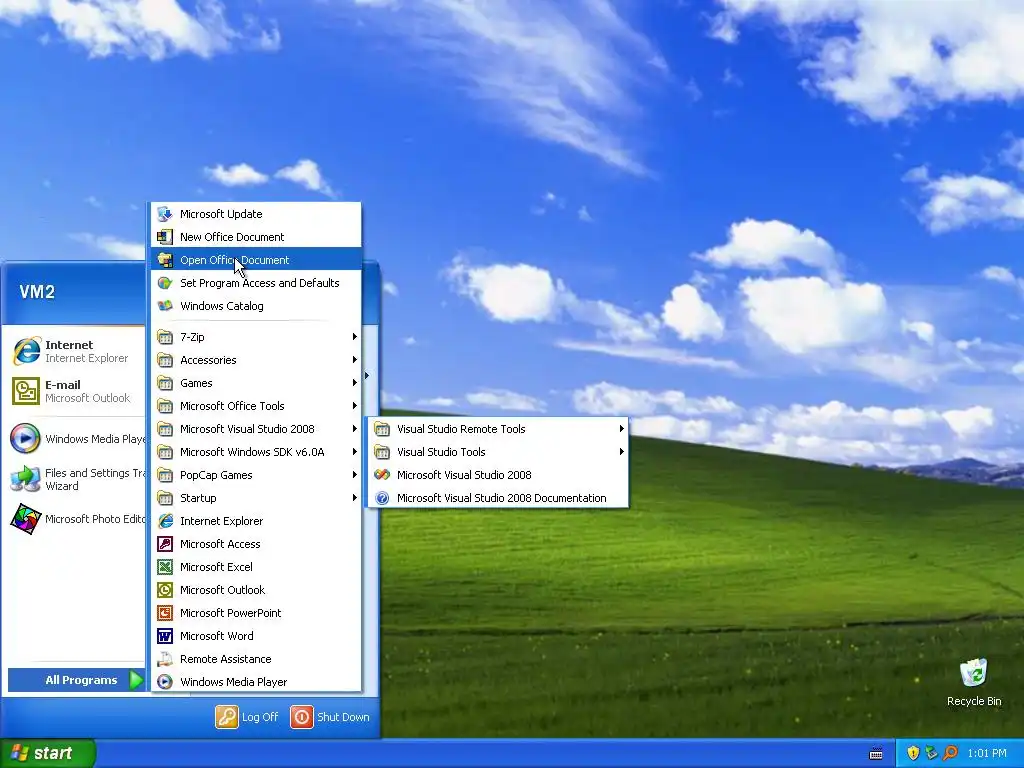Click the Files and Settings Transfer Wizard icon
The width and height of the screenshot is (1024, 768).
[26, 479]
